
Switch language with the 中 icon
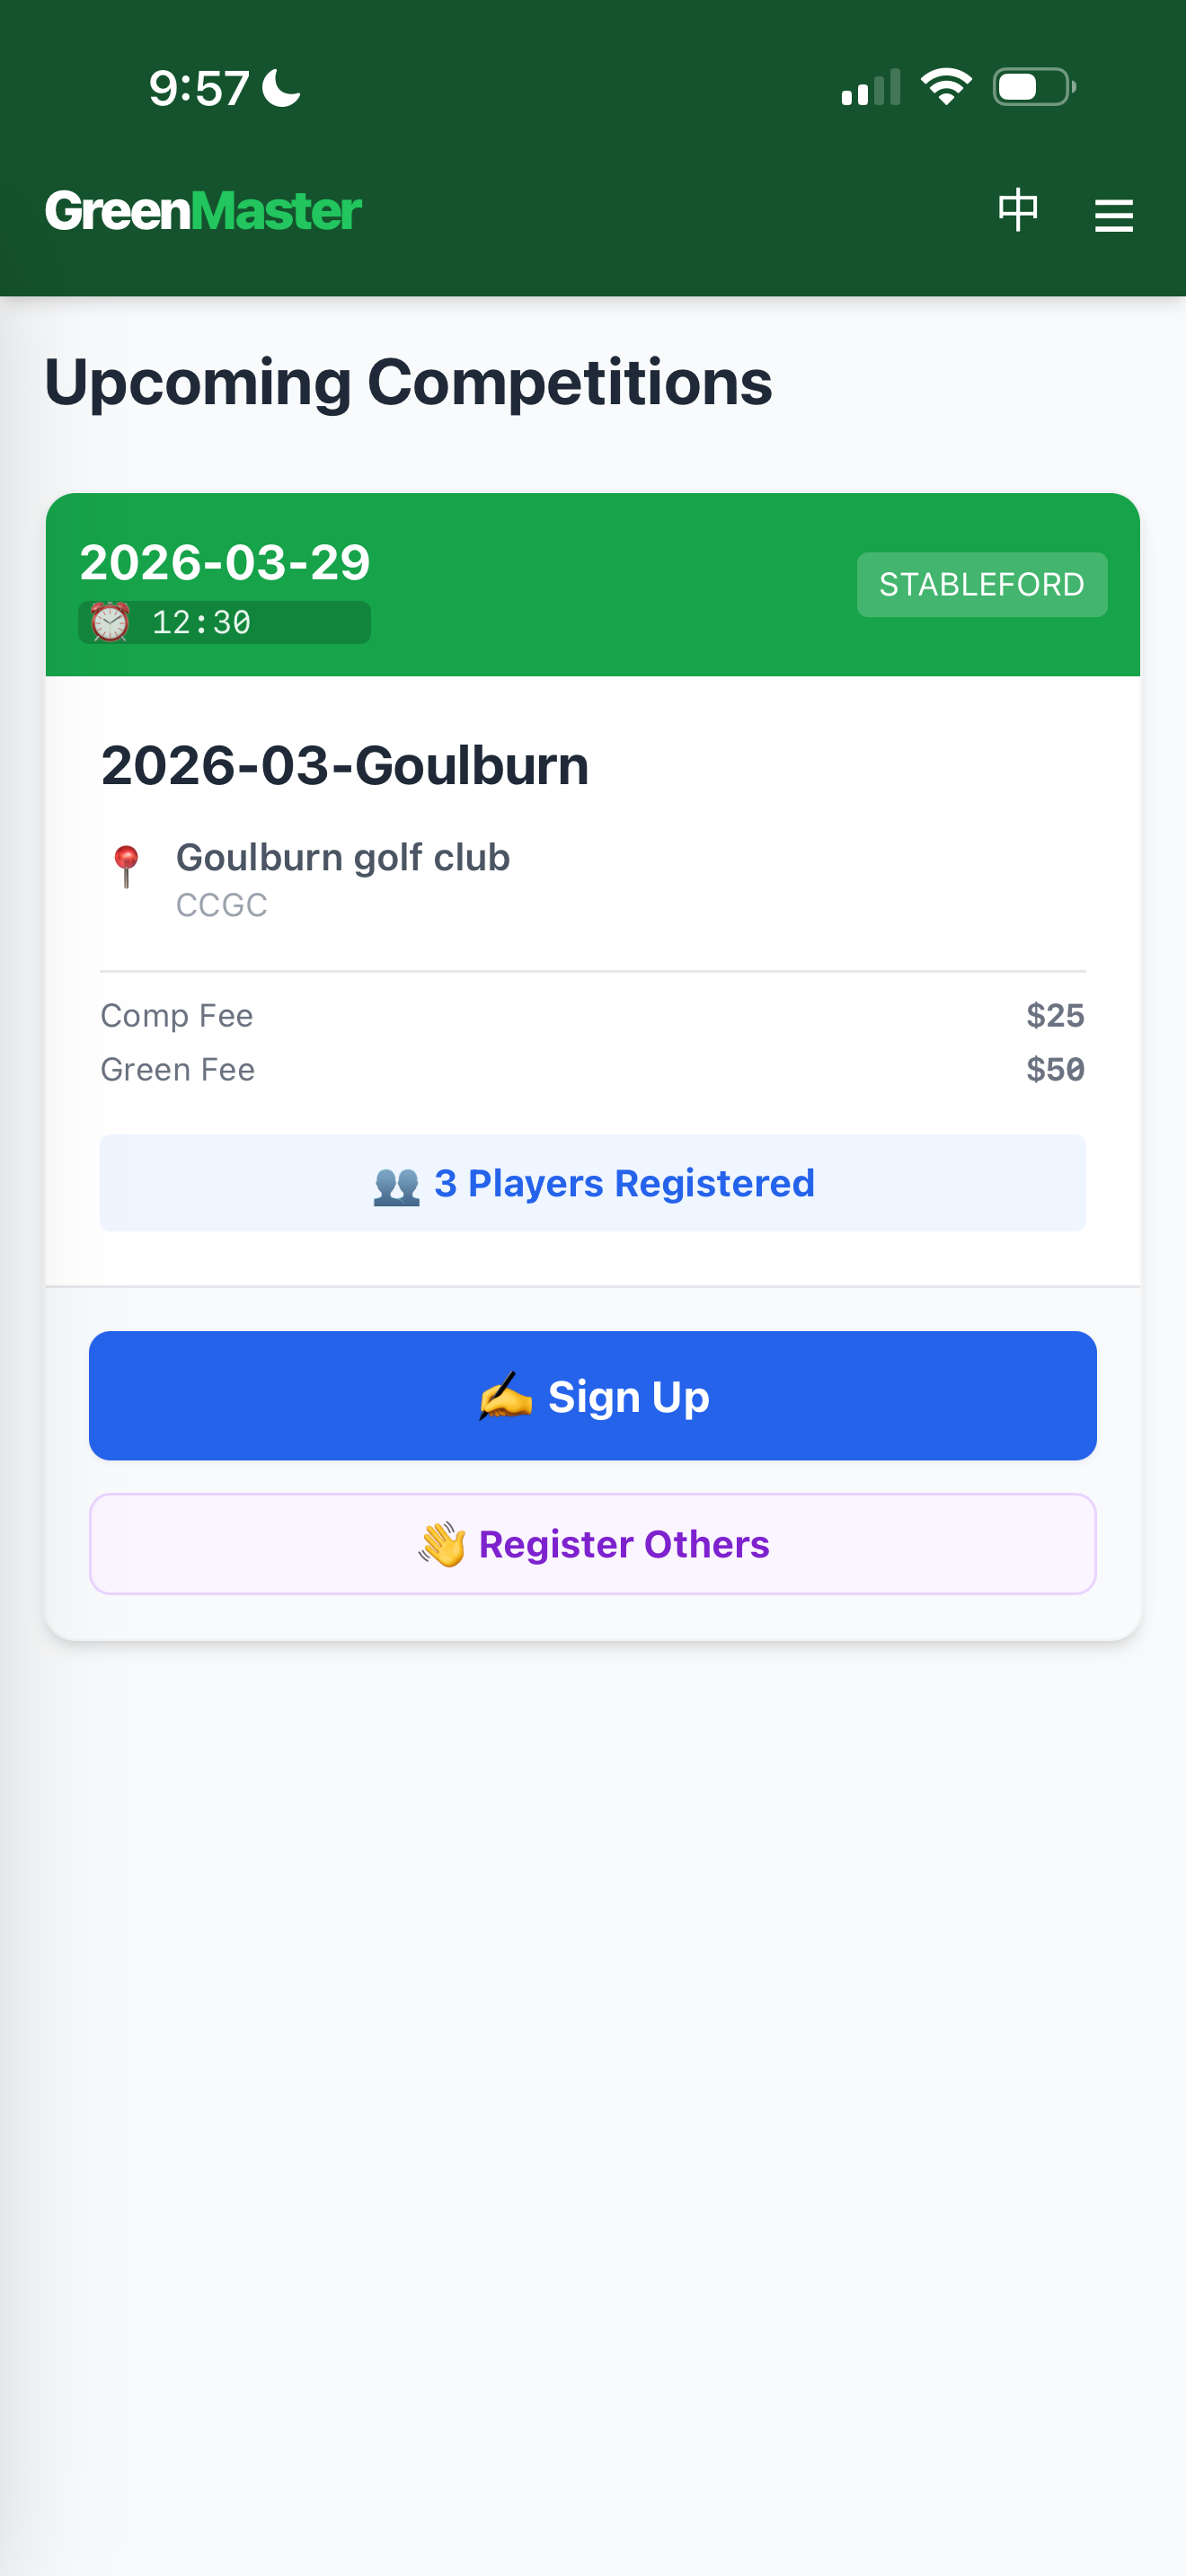(x=1018, y=210)
